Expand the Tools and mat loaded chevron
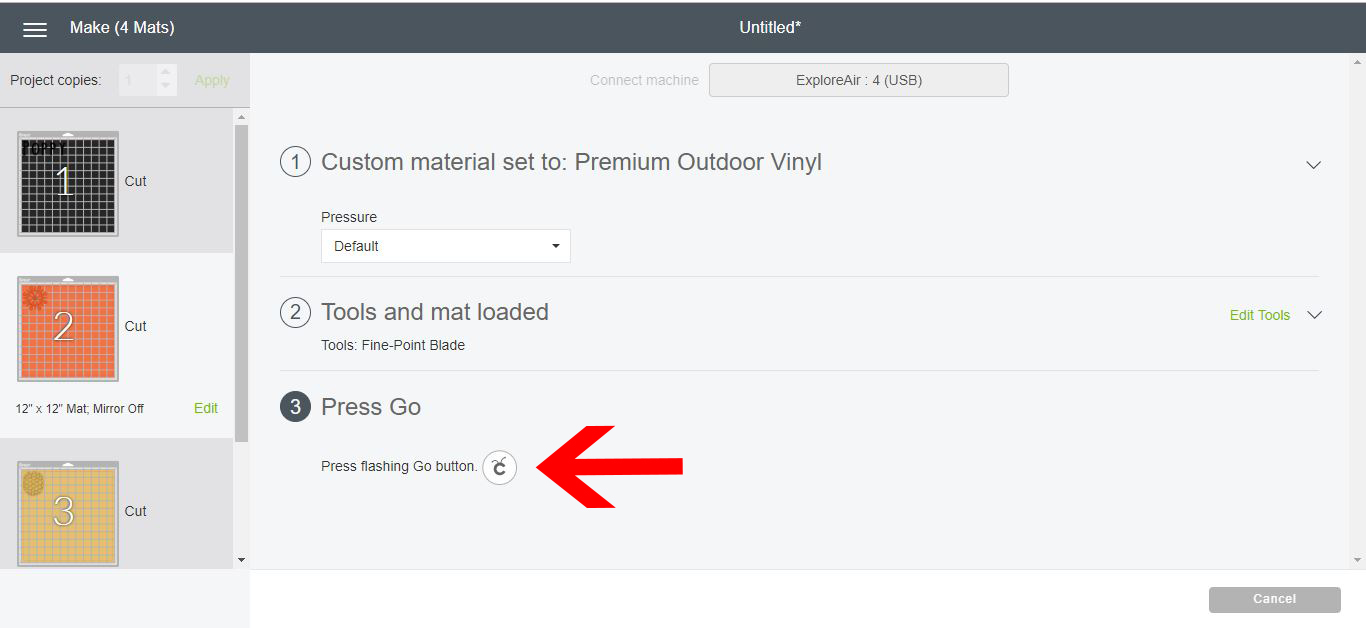This screenshot has height=628, width=1366. point(1315,315)
